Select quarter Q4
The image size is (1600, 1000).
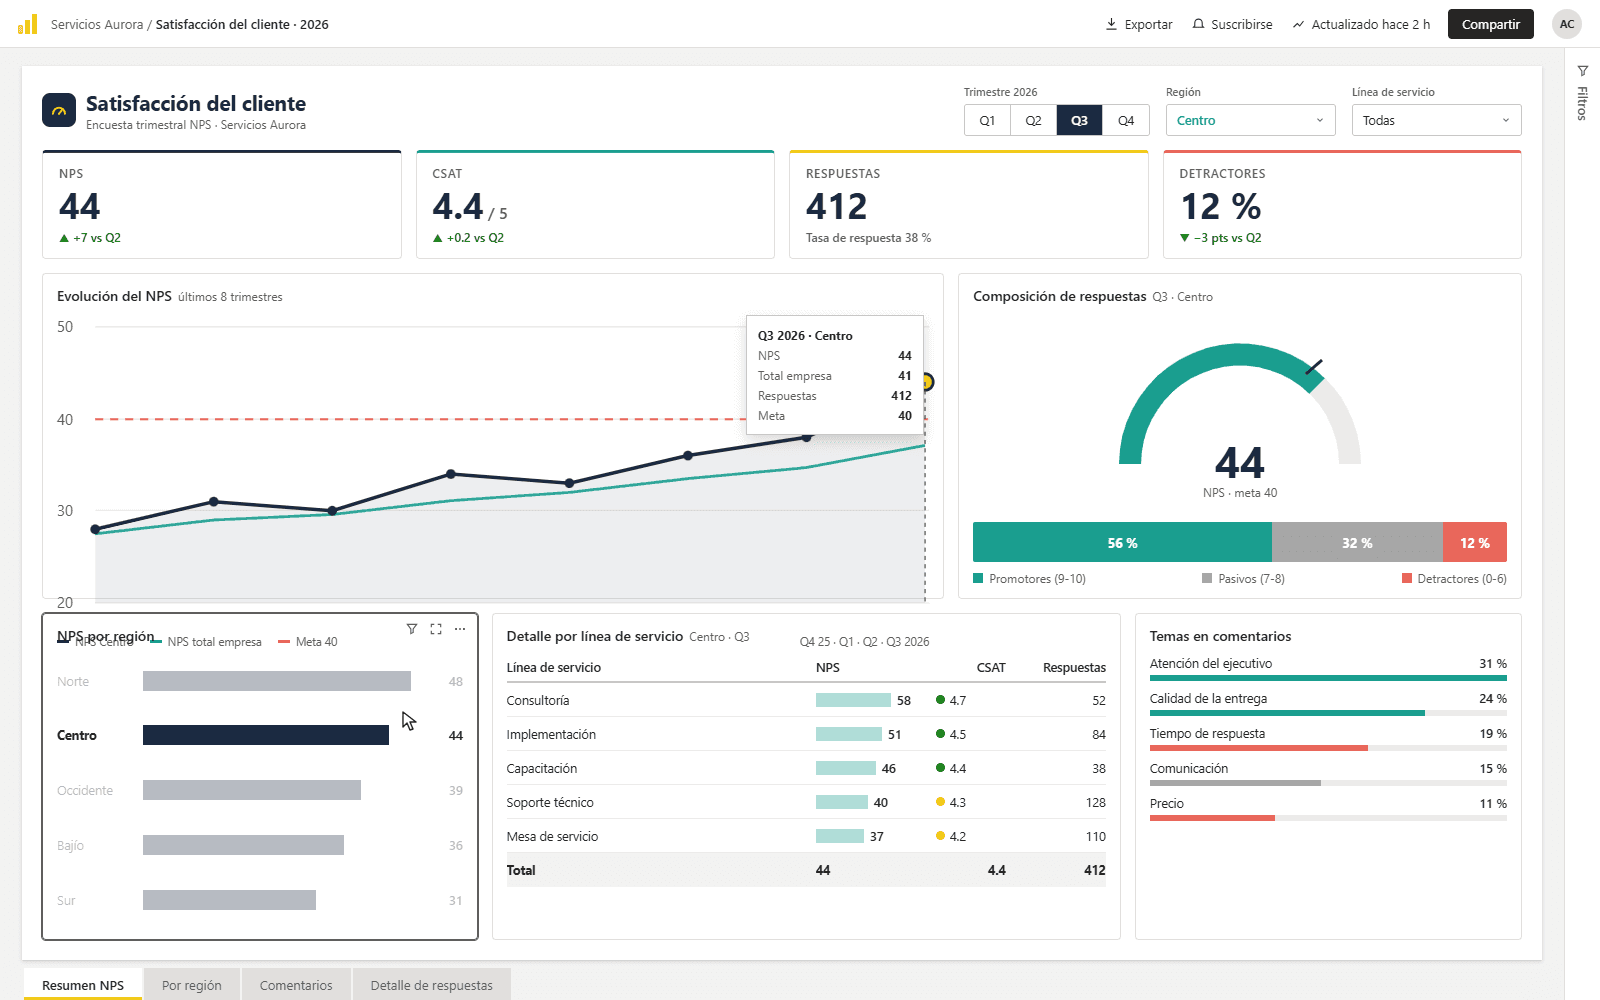click(x=1126, y=120)
